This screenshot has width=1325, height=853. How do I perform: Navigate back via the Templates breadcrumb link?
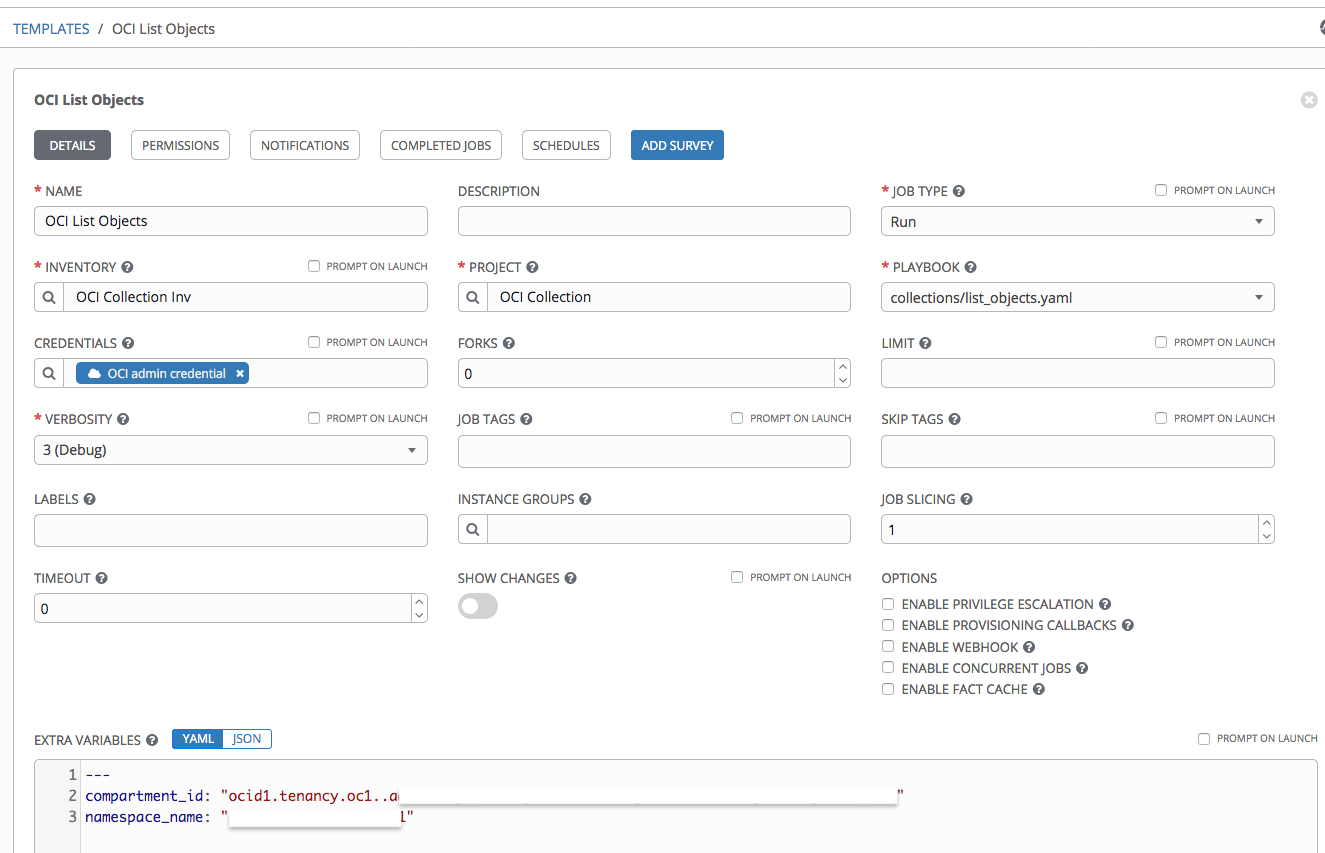[x=51, y=28]
